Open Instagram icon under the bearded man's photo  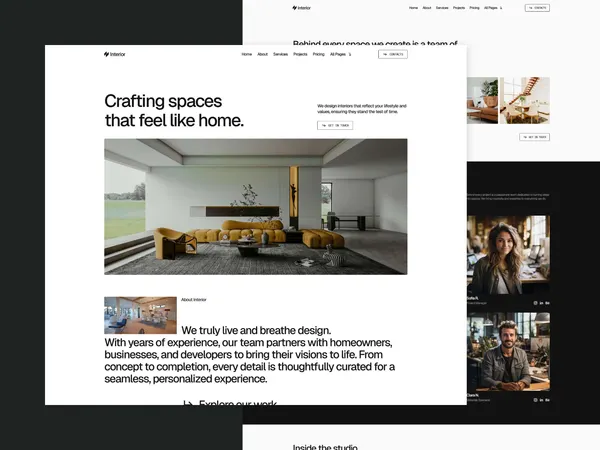[535, 400]
